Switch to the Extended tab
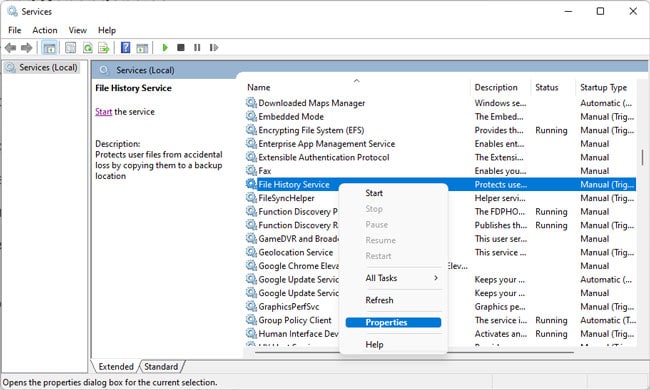This screenshot has width=650, height=390. pos(116,367)
